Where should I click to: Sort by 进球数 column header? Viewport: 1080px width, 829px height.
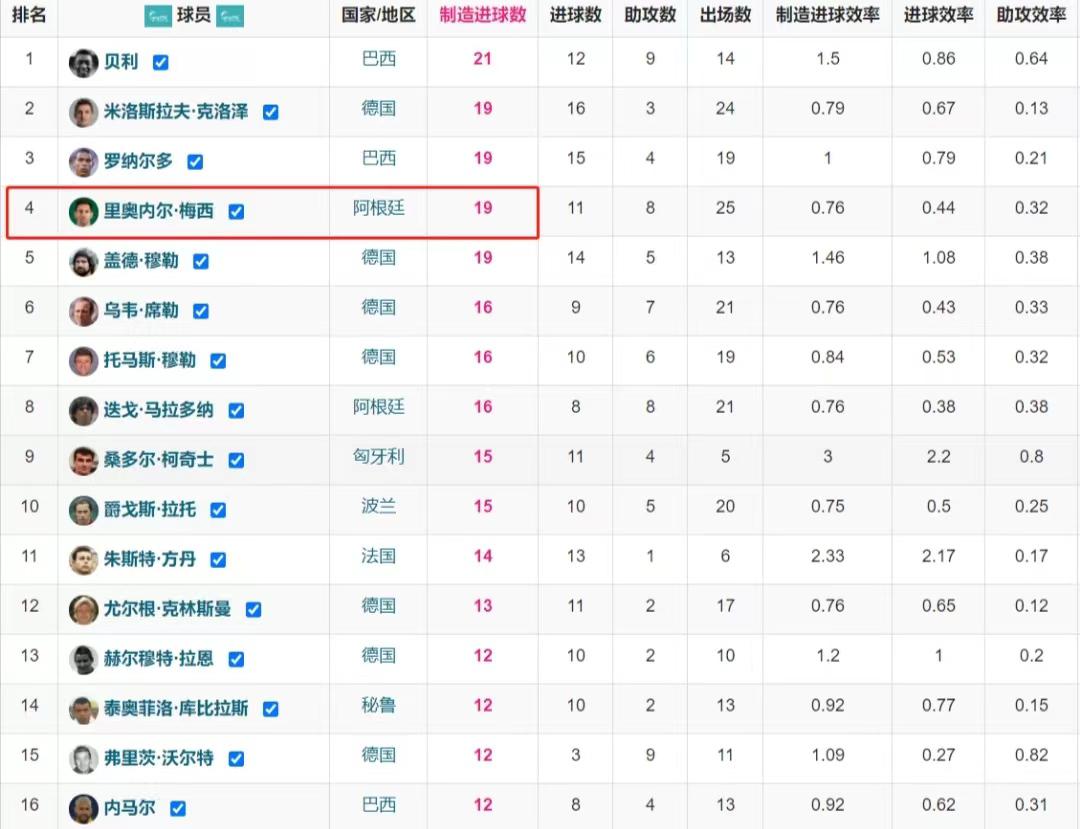(576, 15)
